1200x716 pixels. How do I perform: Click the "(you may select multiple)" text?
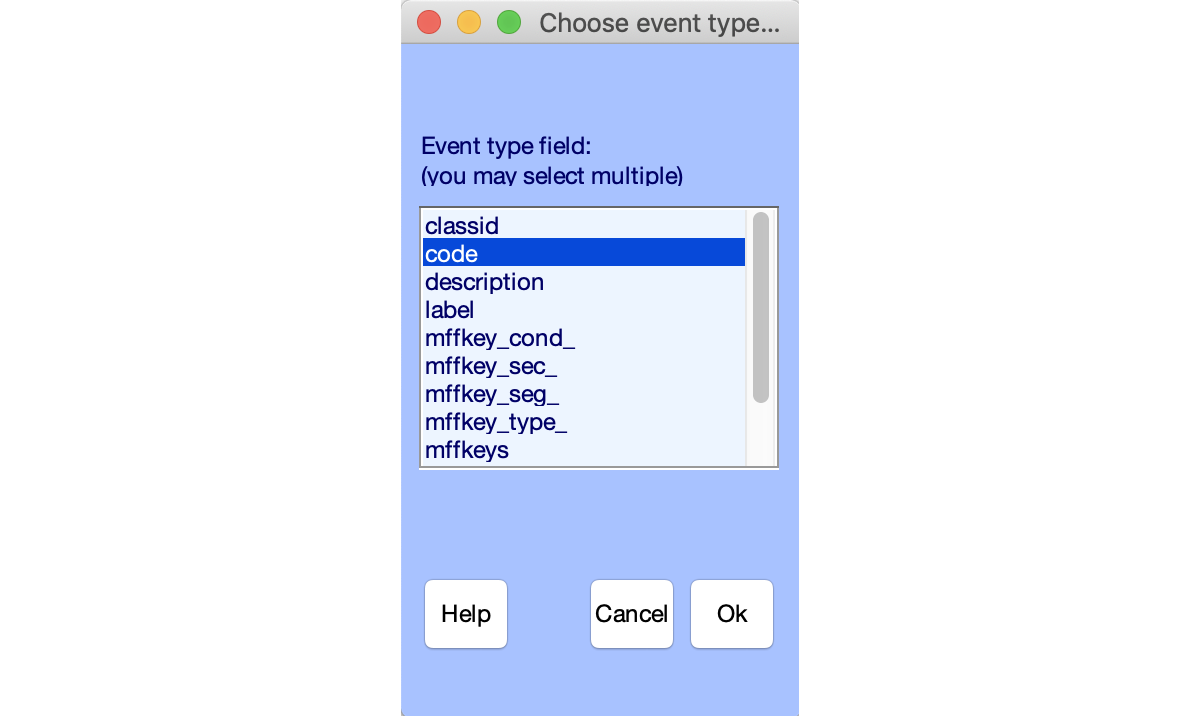(x=552, y=176)
